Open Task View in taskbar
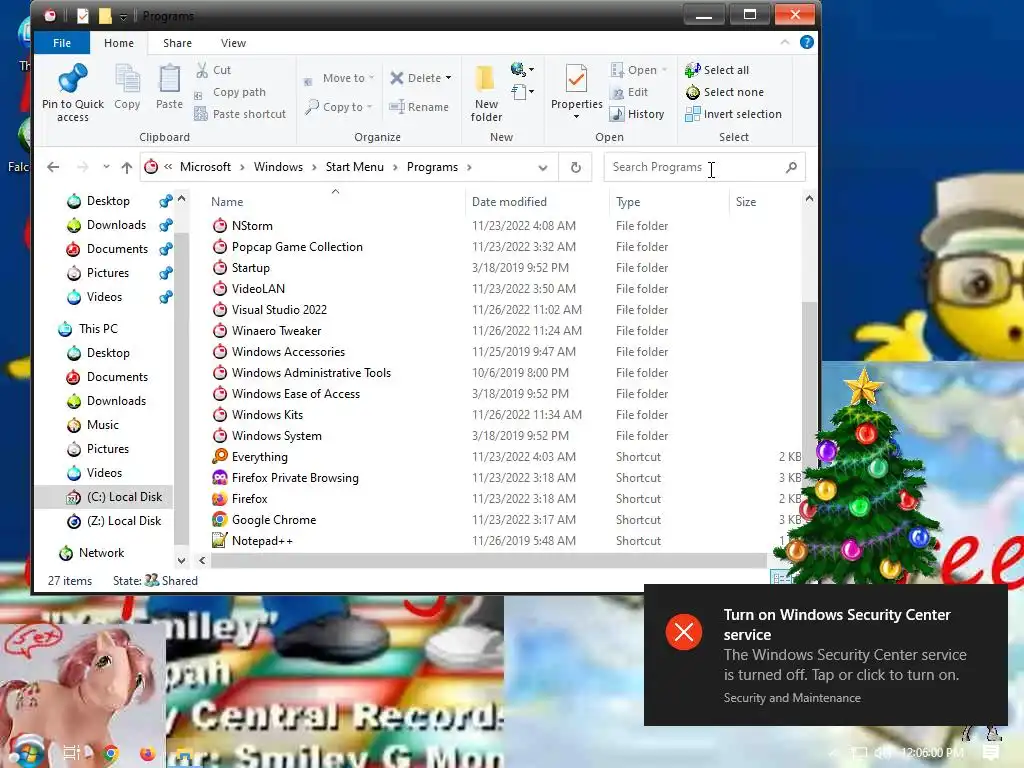Viewport: 1024px width, 768px height. 71,753
